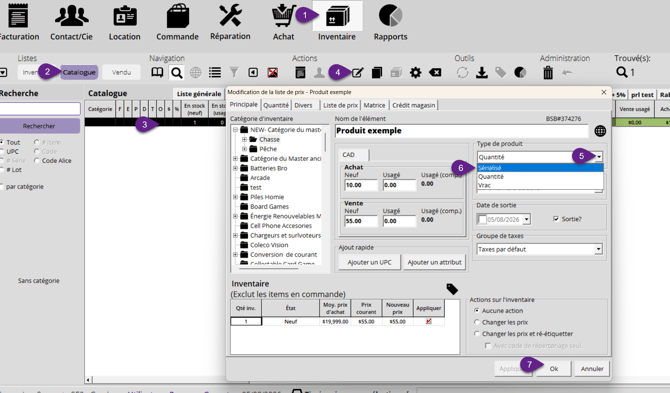Switch to the Liste de prix tab

click(340, 105)
